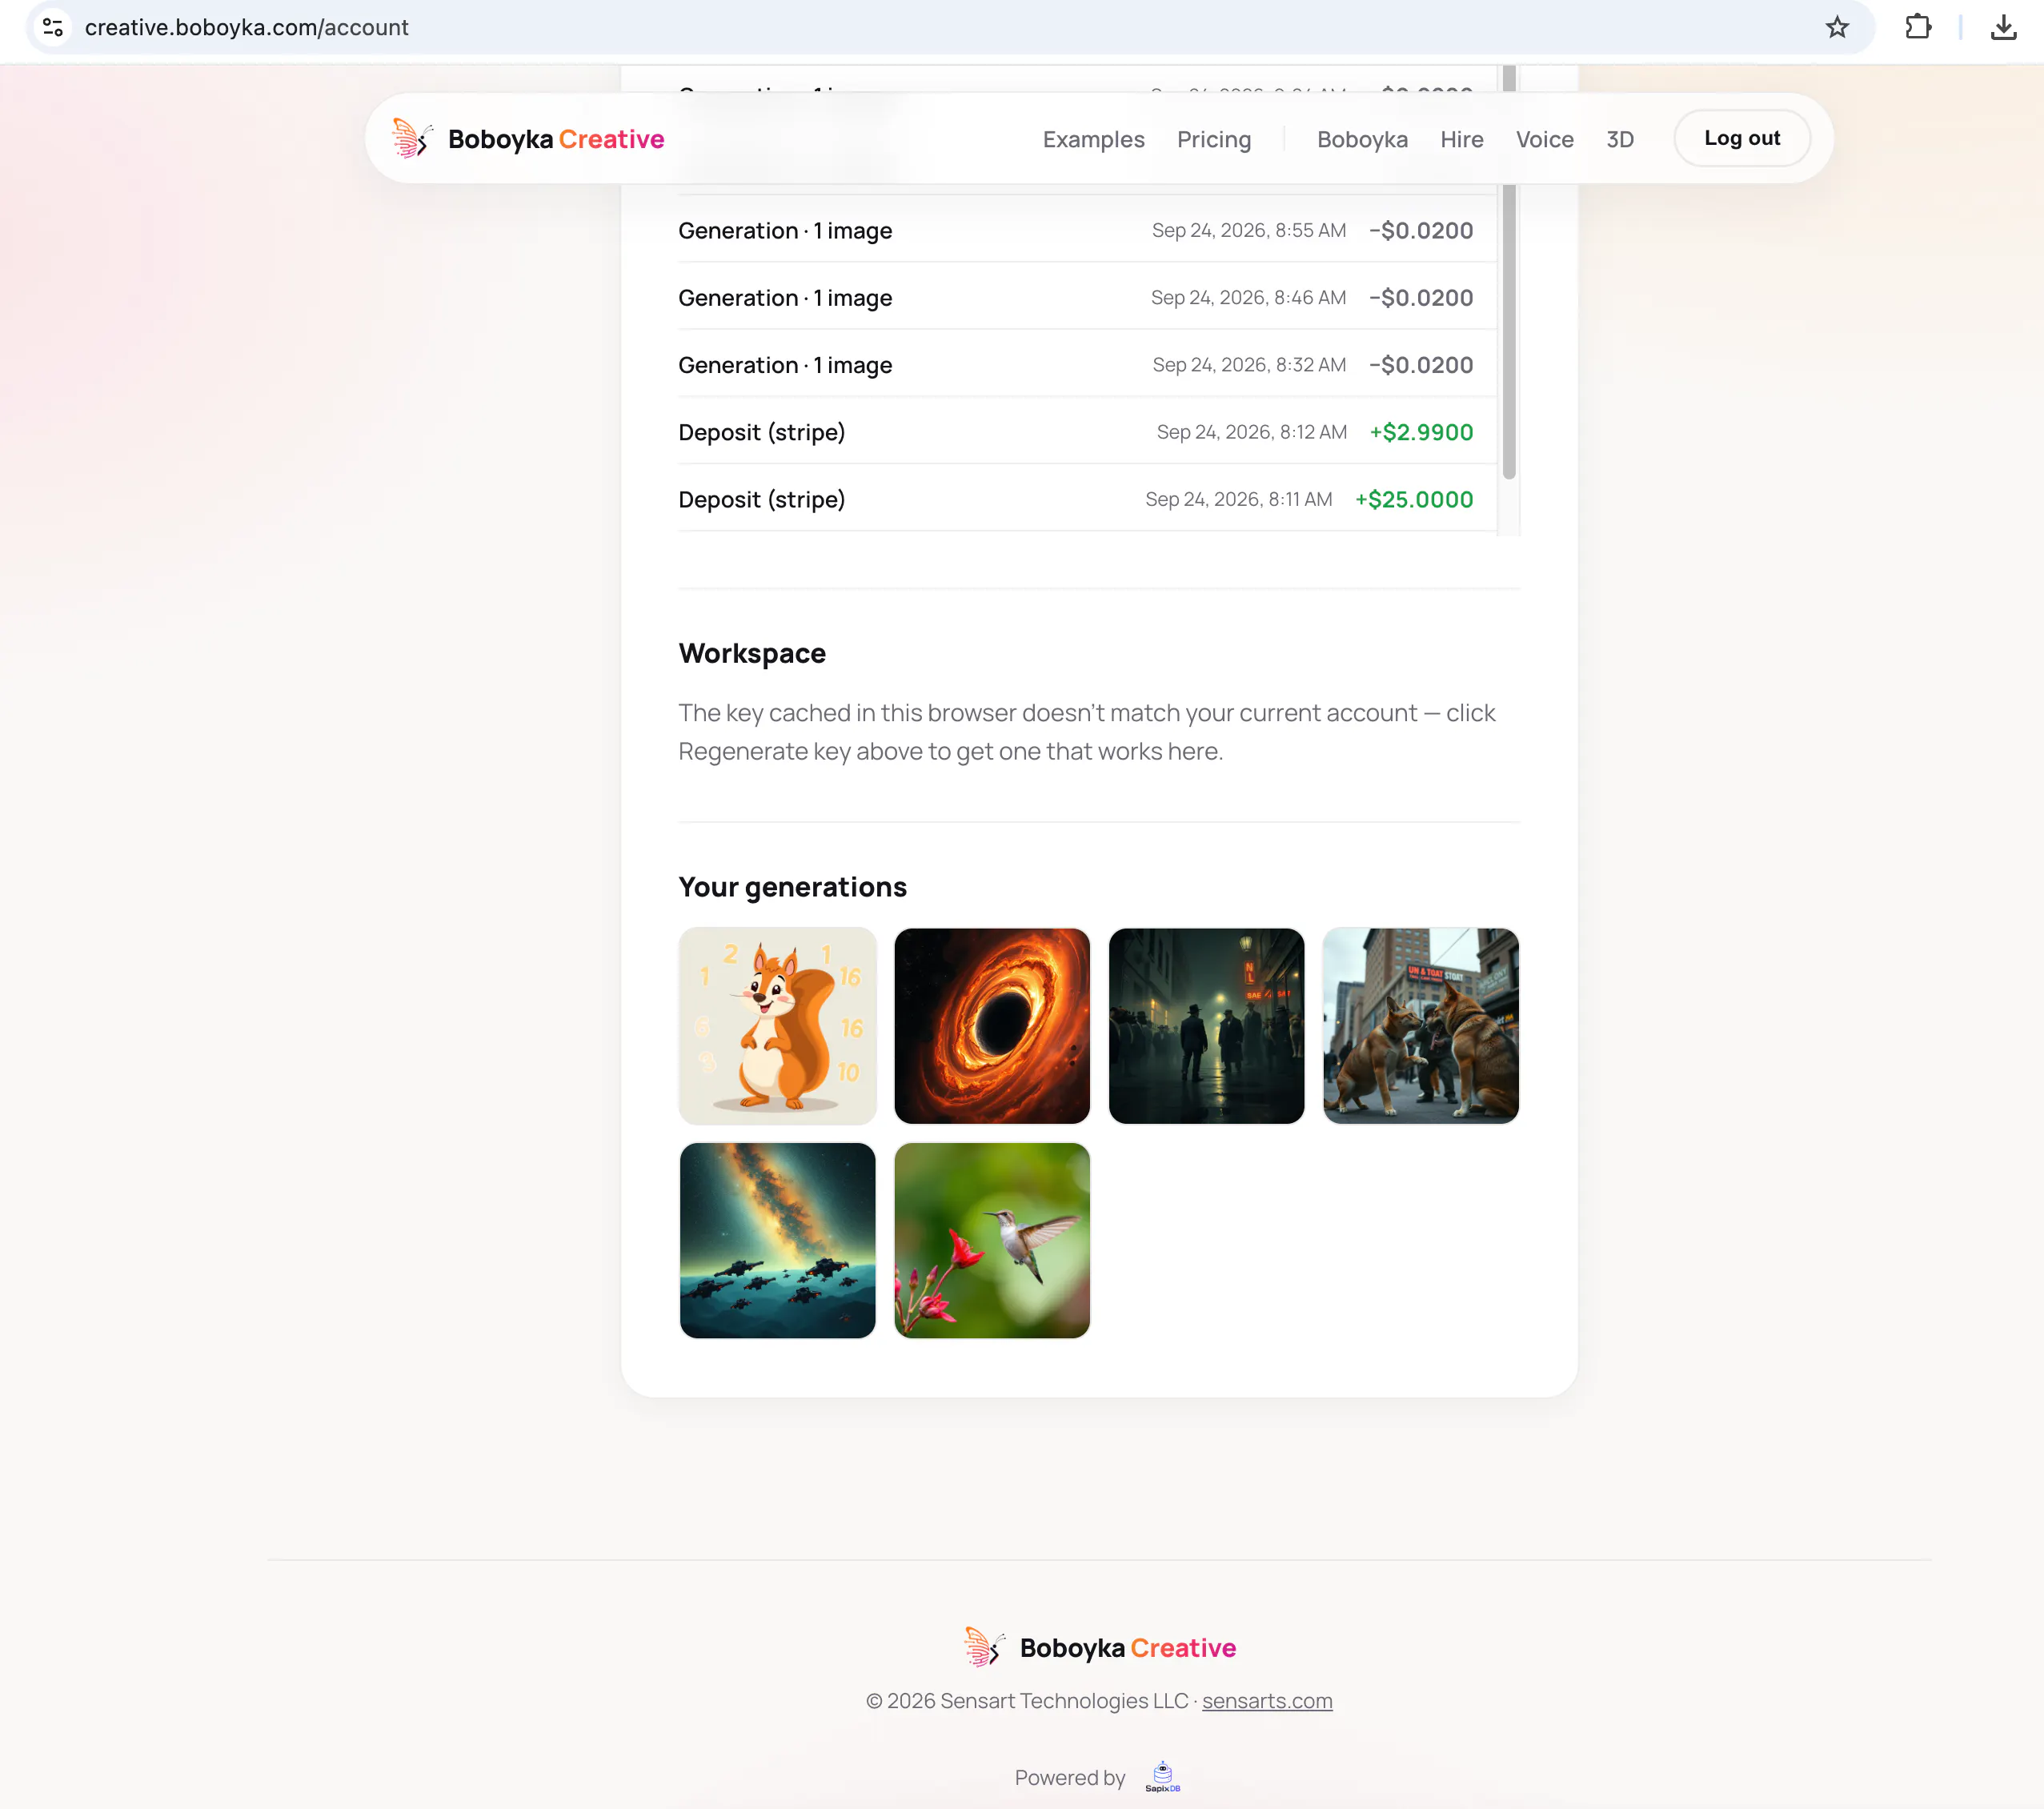Open the 3D nav link

coord(1620,139)
